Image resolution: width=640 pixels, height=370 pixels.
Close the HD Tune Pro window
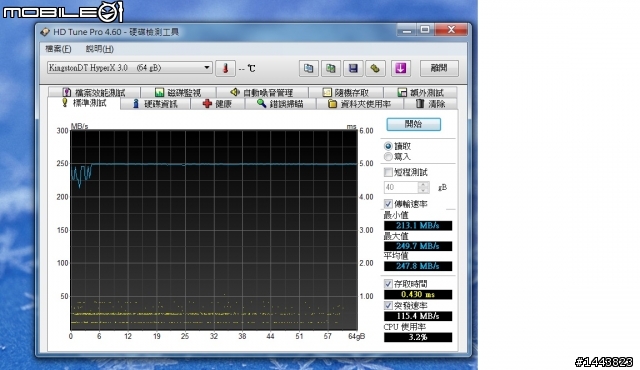tap(451, 30)
